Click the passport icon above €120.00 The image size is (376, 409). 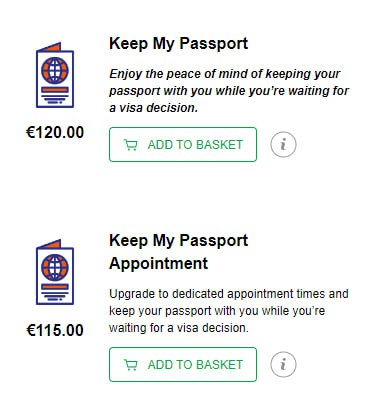click(55, 75)
